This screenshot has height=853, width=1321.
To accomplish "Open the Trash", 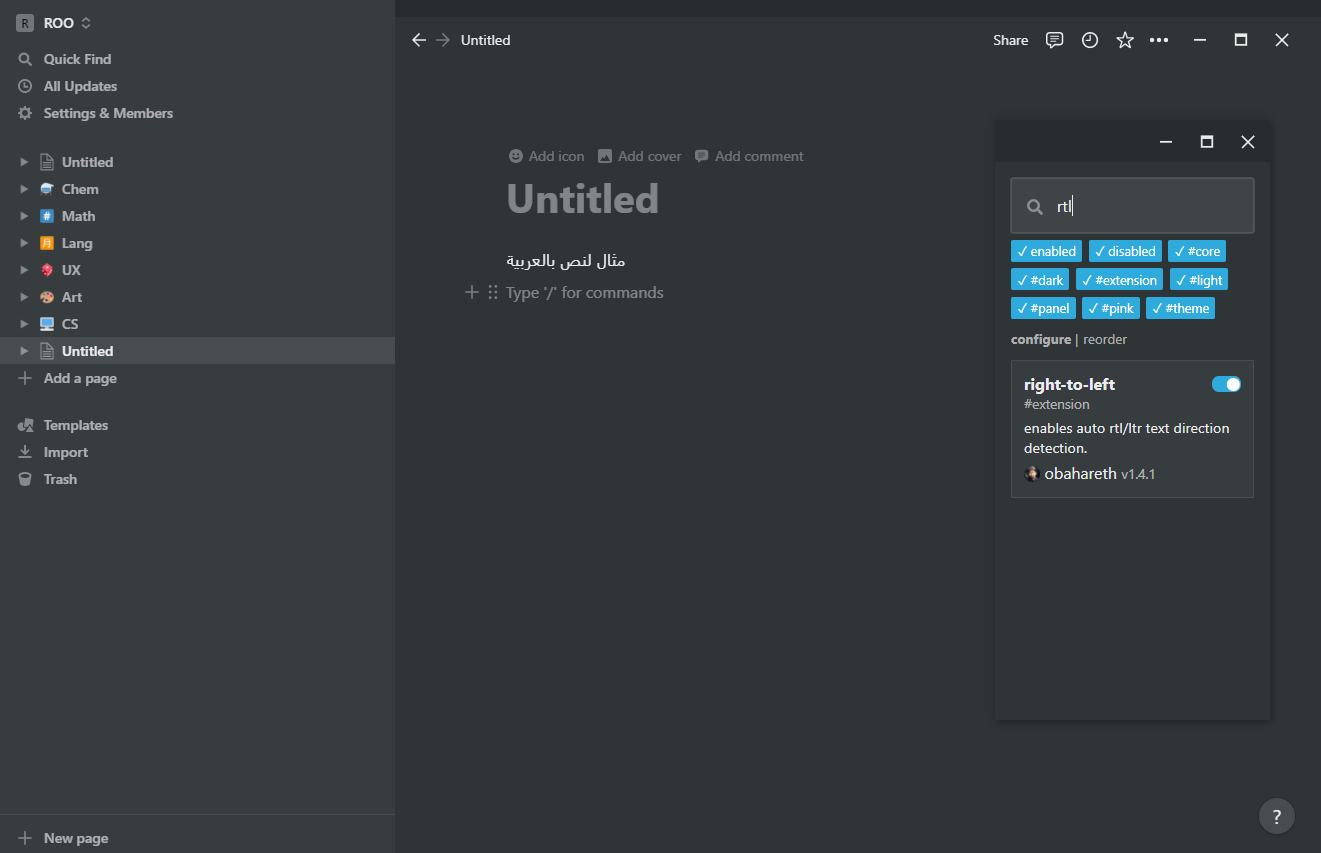I will pos(58,479).
